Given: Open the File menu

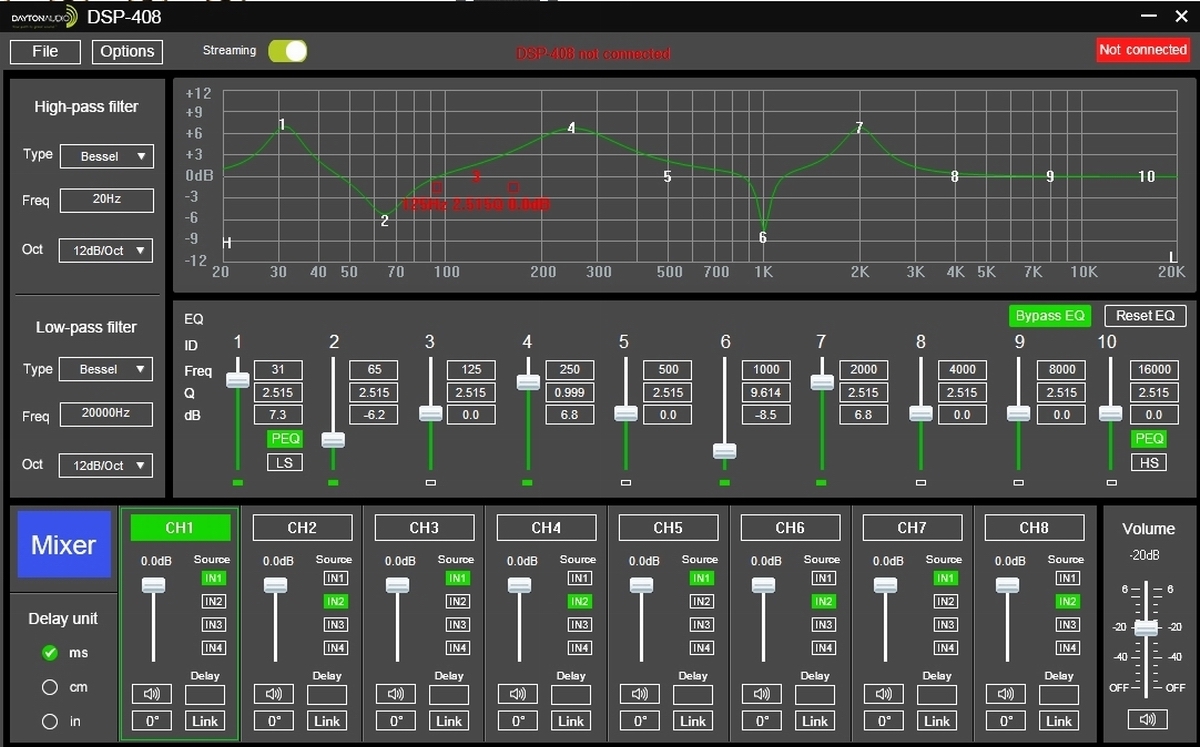Looking at the screenshot, I should [45, 51].
